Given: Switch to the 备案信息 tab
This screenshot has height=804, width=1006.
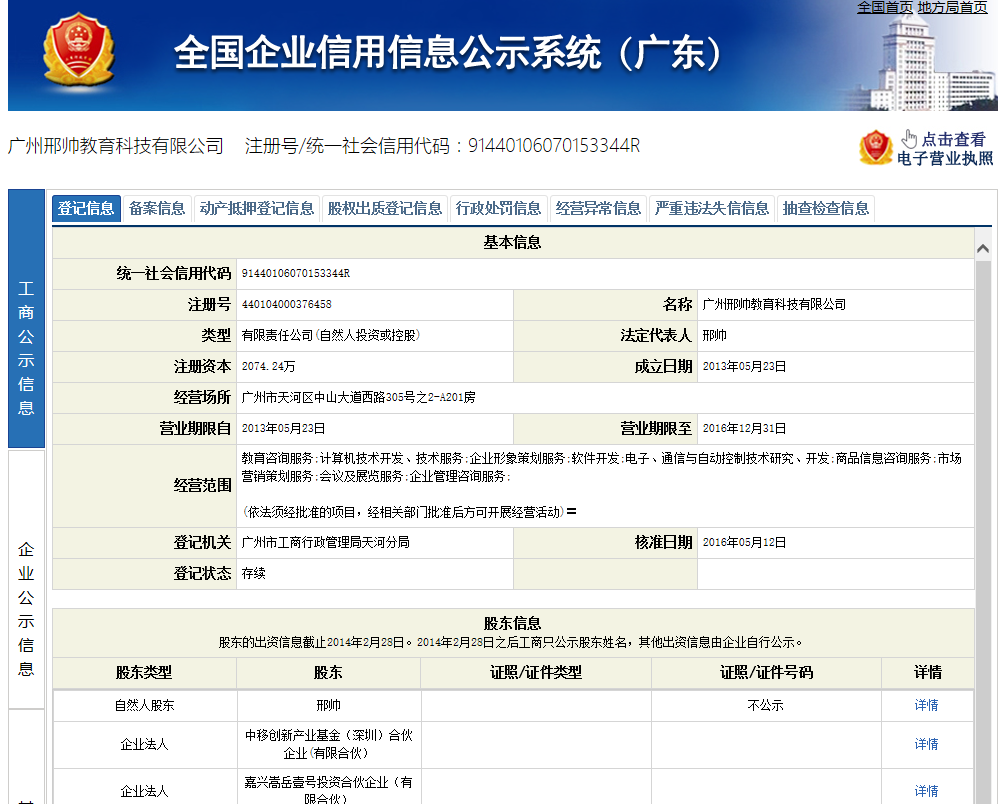Looking at the screenshot, I should (x=156, y=209).
